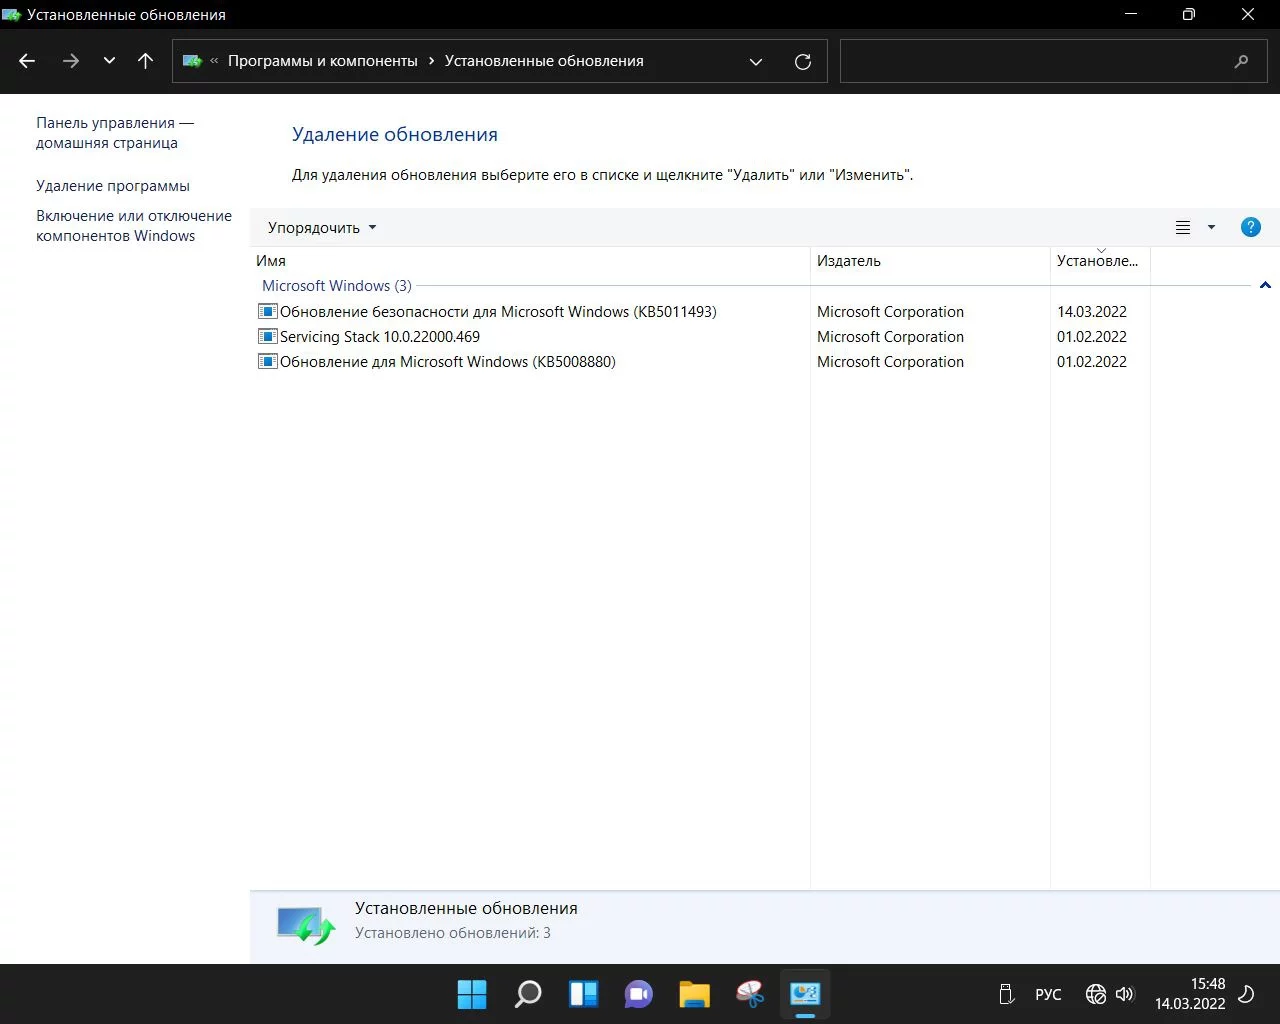Go up one level with Up arrow
Viewport: 1280px width, 1024px height.
[x=145, y=61]
